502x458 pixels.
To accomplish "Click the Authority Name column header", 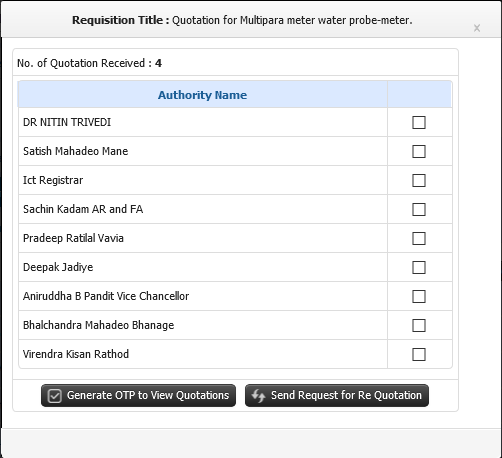I will (x=203, y=95).
